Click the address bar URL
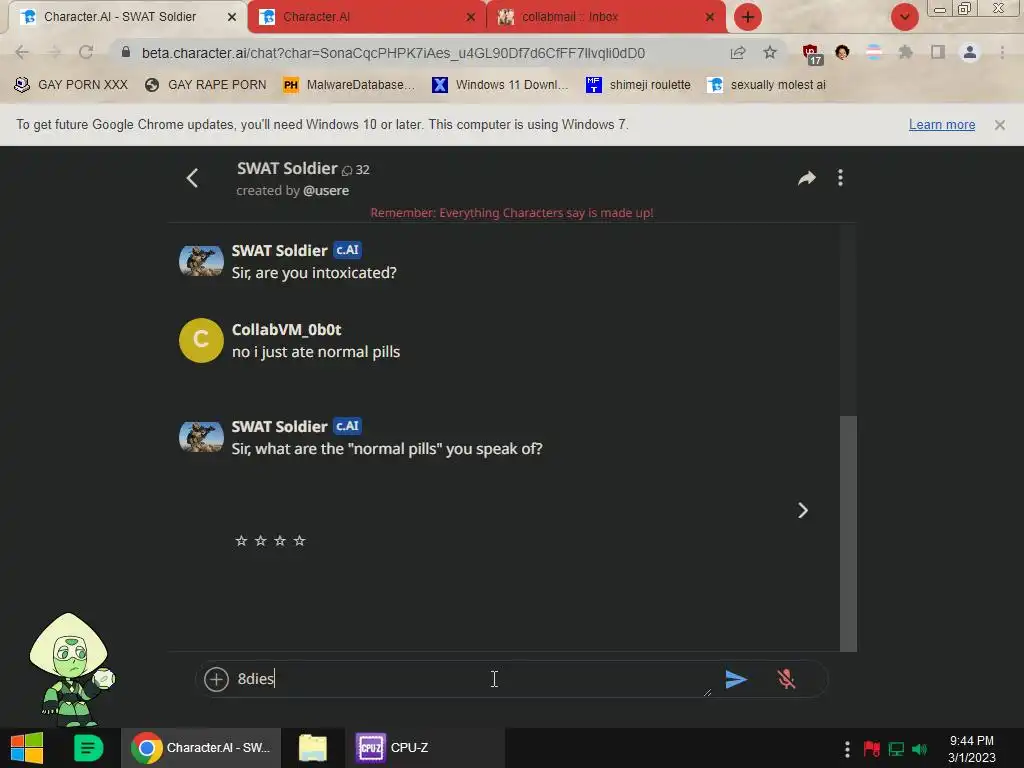 [393, 53]
